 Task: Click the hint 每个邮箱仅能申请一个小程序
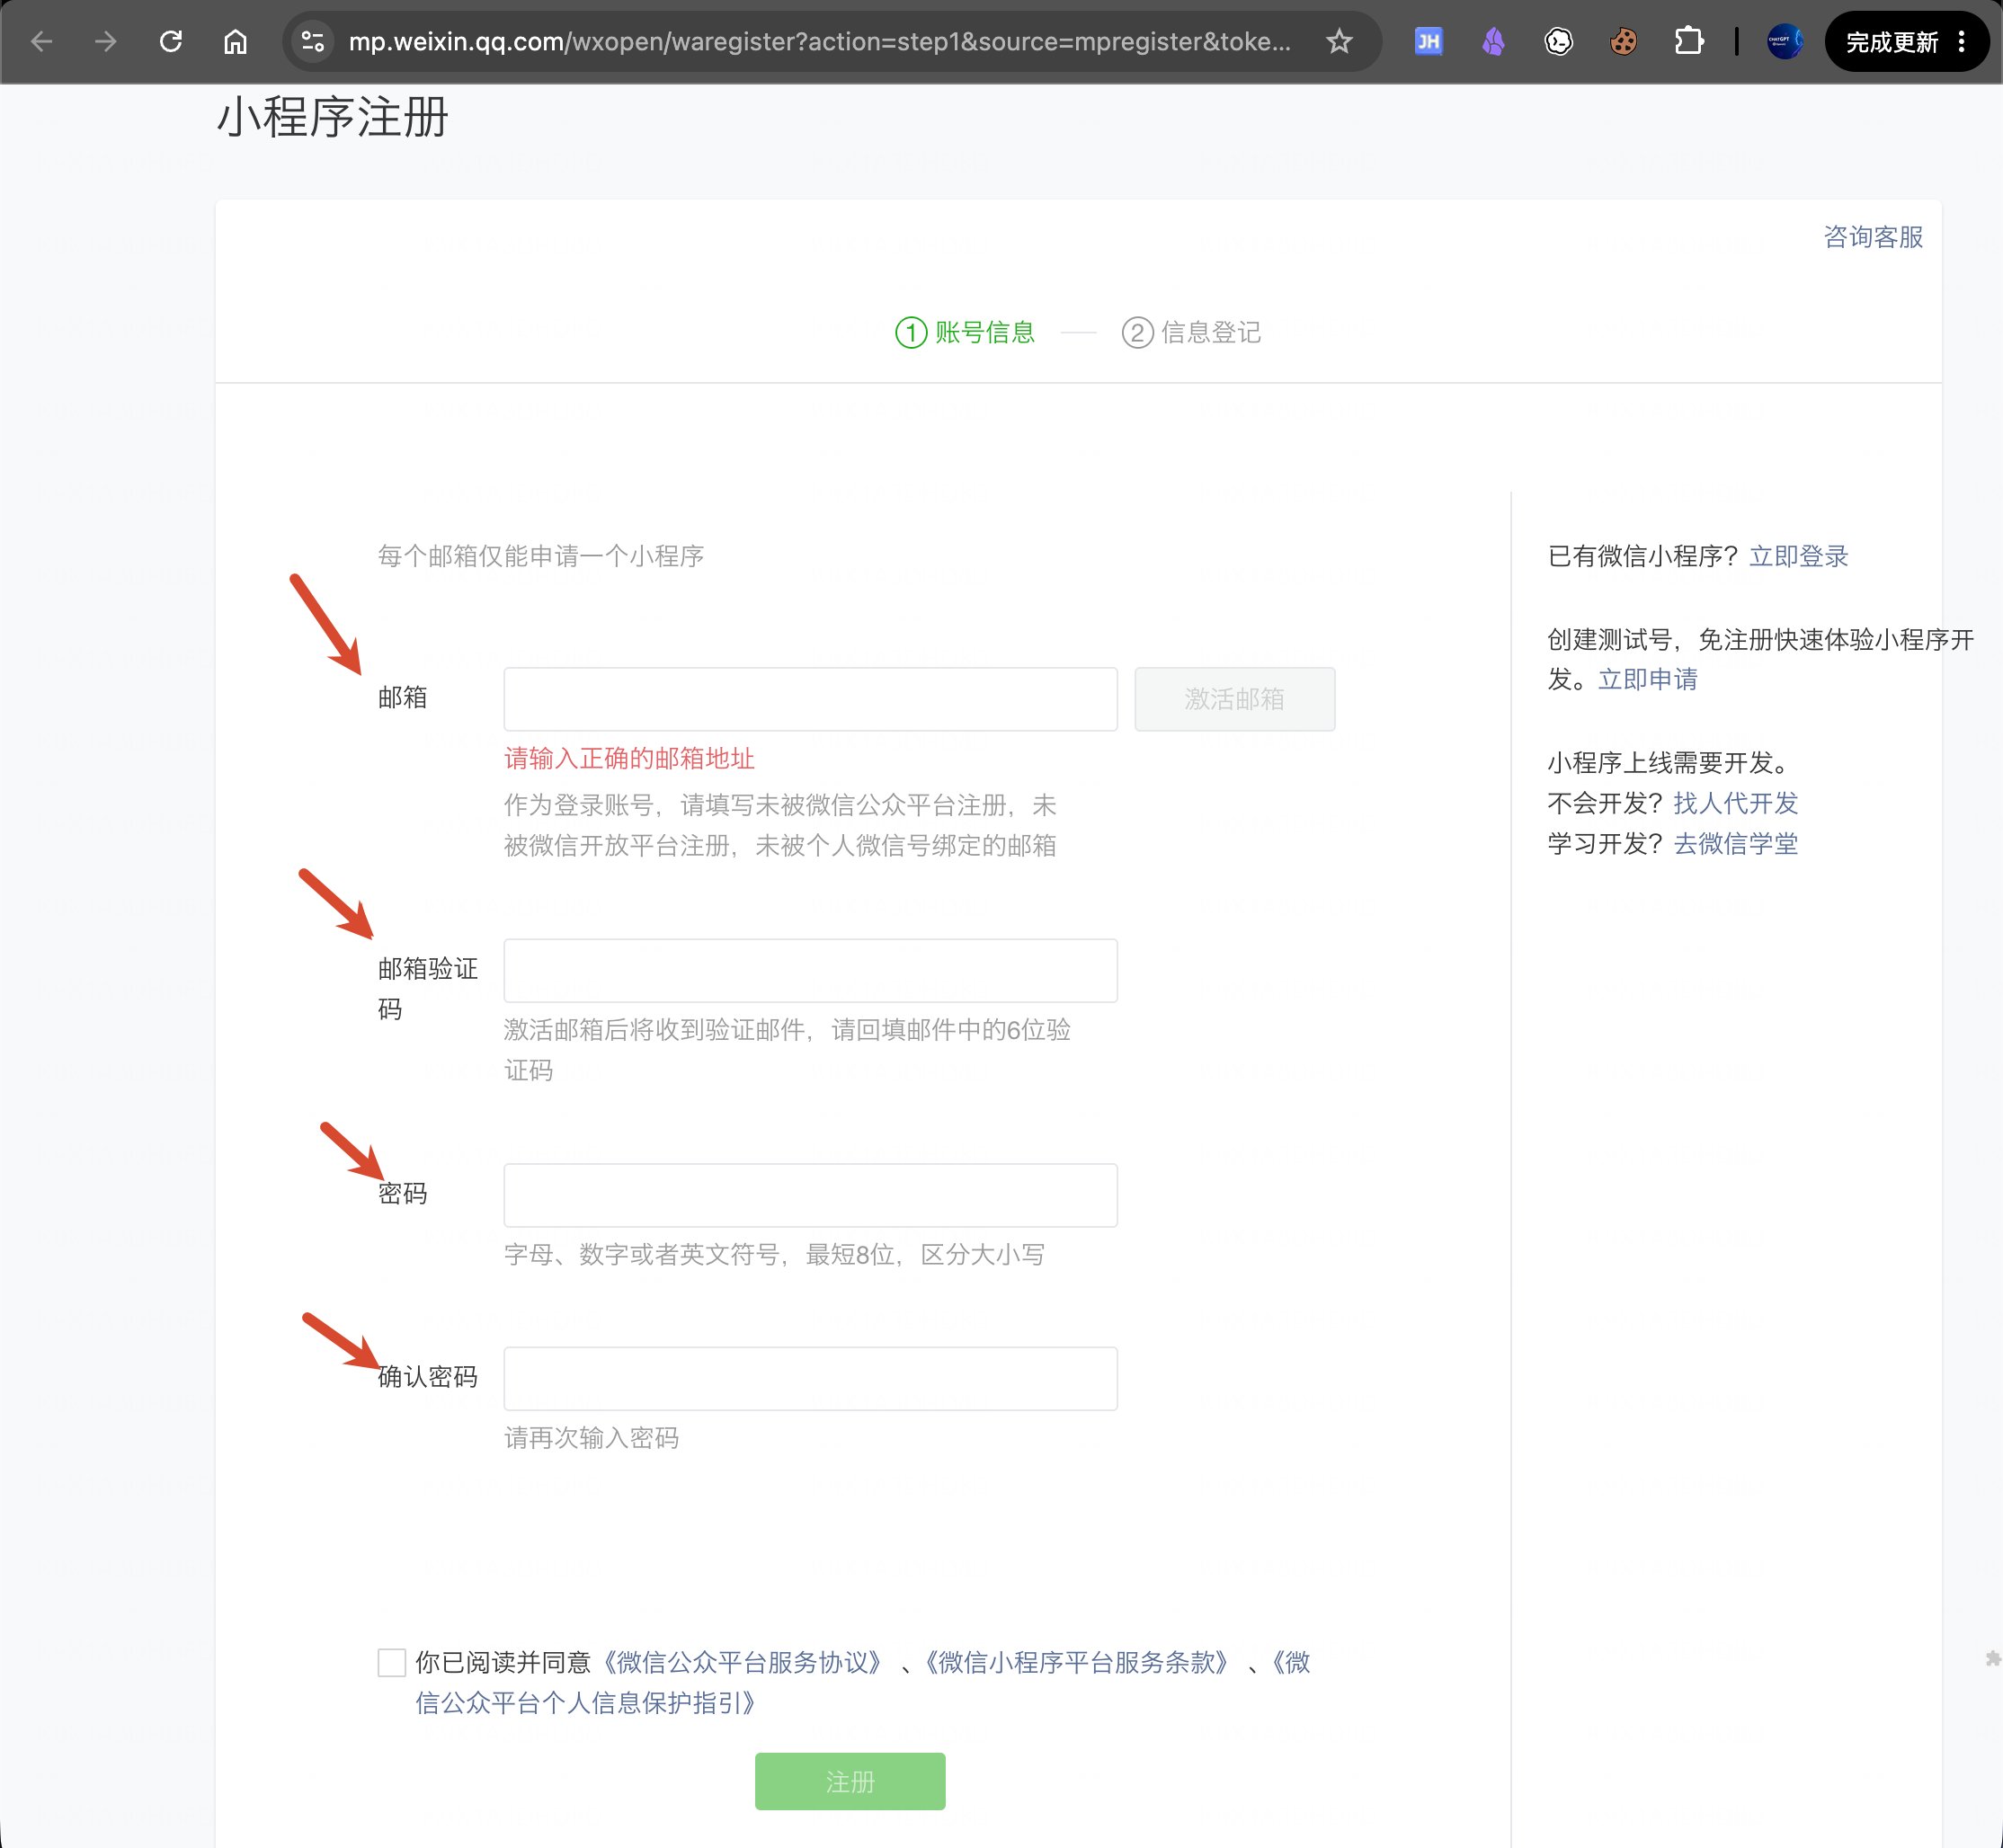[x=541, y=556]
